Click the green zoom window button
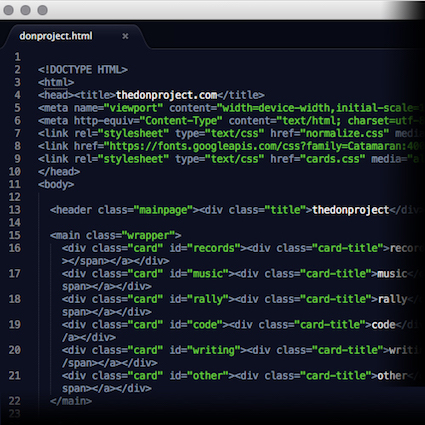This screenshot has height=425, width=425. point(42,10)
